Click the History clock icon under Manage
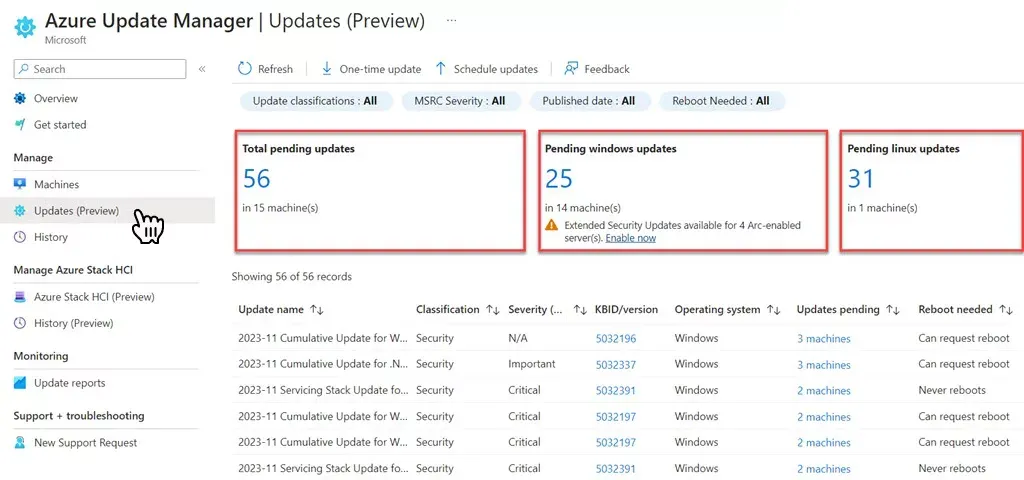Screen dimensions: 1024x480 coord(20,237)
